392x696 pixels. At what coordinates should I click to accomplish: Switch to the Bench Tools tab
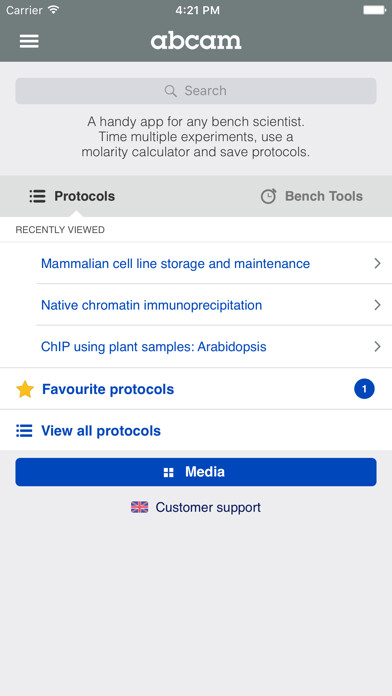pyautogui.click(x=312, y=196)
